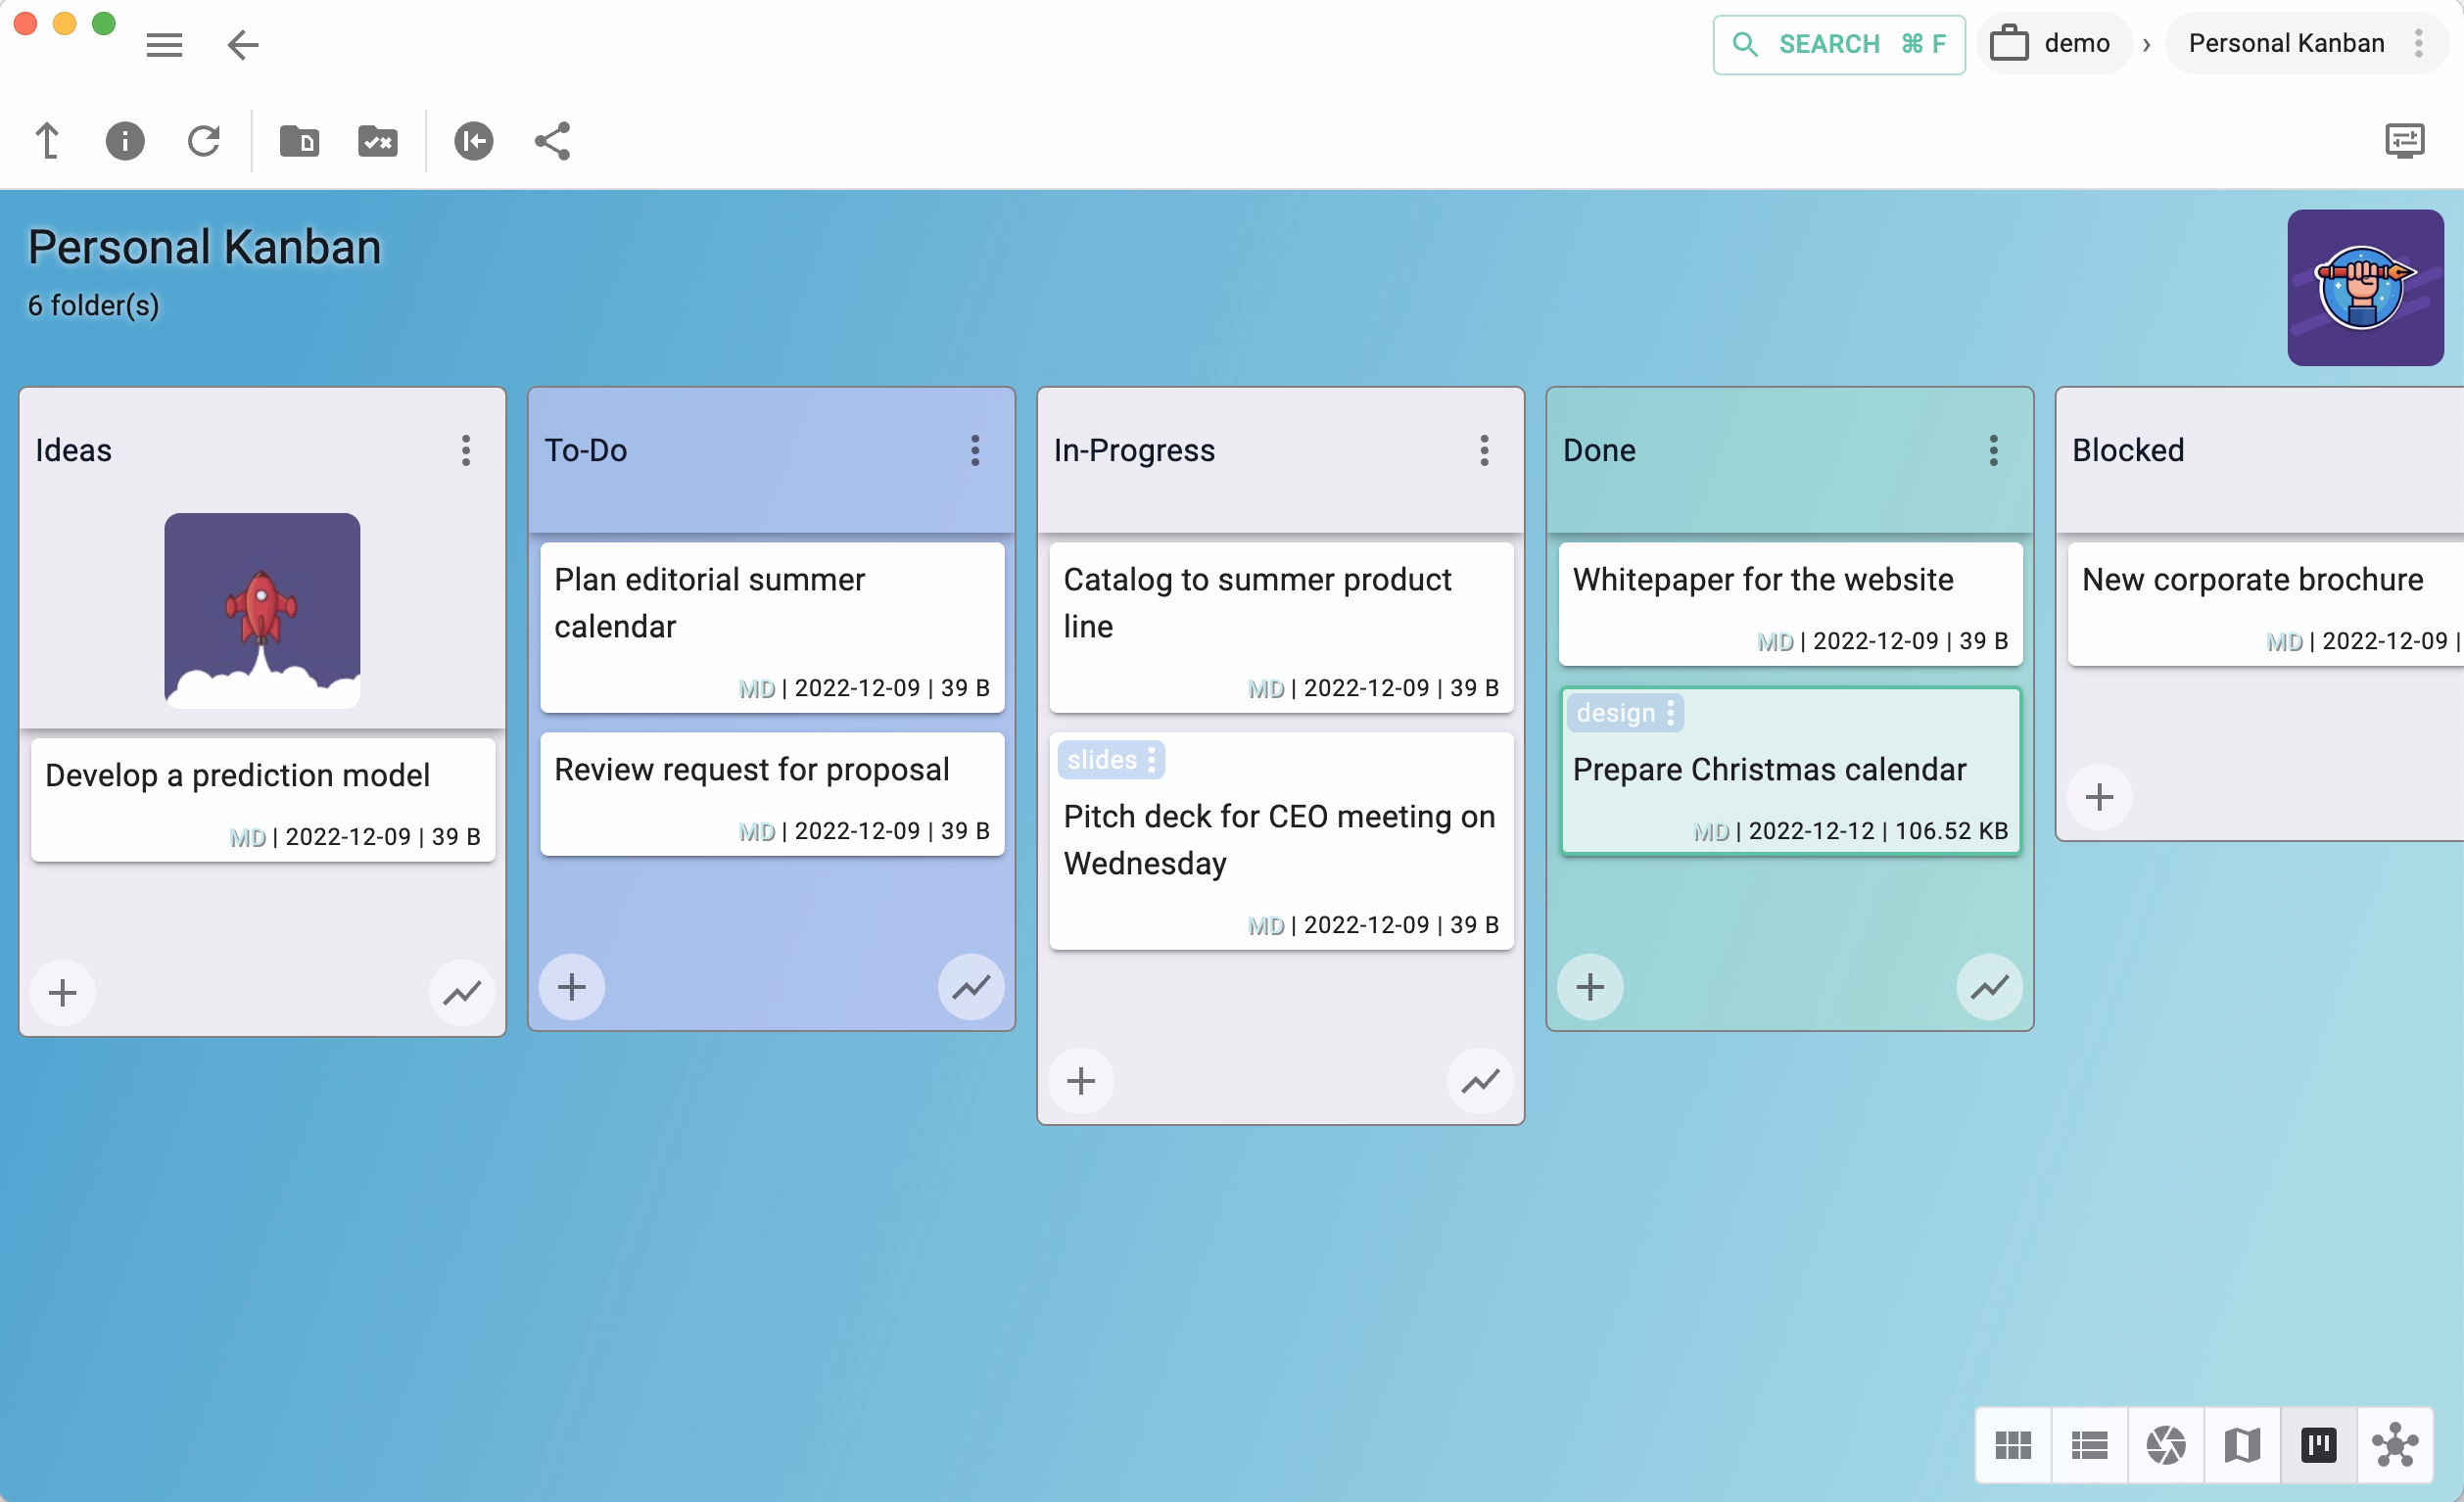Click the rocket thumbnail in Ideas column

coord(262,610)
